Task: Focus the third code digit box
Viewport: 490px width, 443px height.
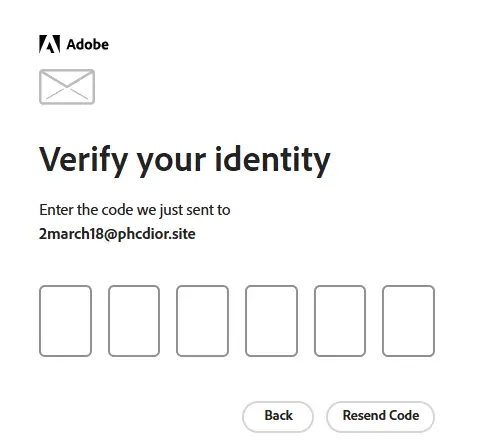Action: coord(202,321)
